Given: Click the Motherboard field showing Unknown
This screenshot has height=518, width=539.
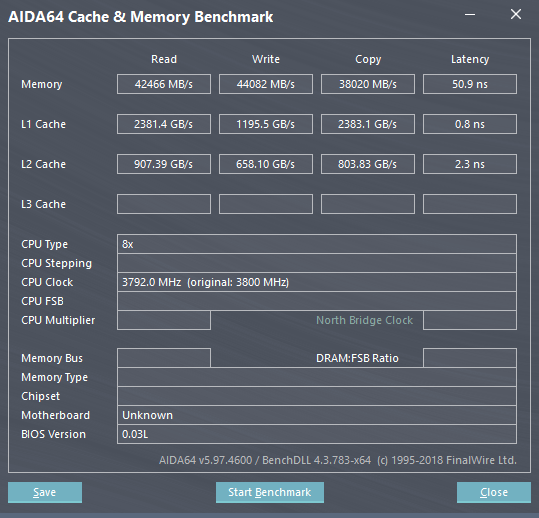Looking at the screenshot, I should 317,415.
